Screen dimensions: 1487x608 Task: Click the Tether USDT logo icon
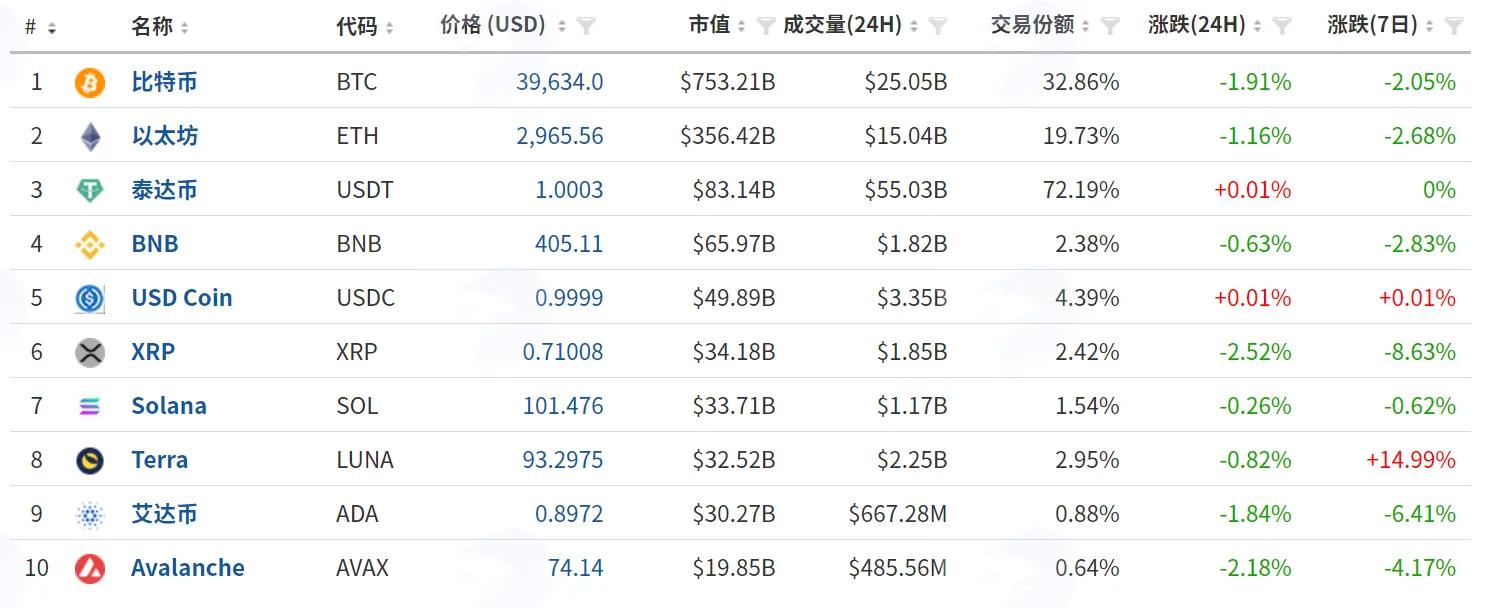tap(90, 190)
